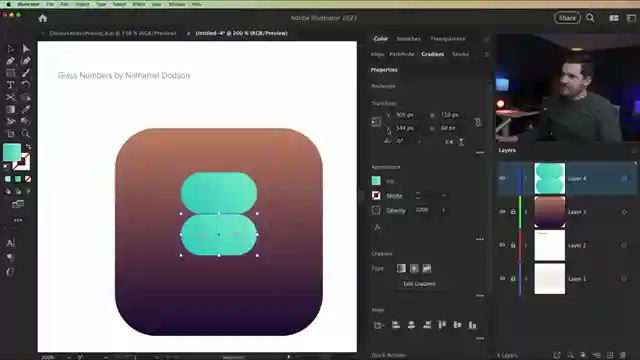This screenshot has height=360, width=640.
Task: Toggle constrain width and height proportions link
Action: click(478, 122)
